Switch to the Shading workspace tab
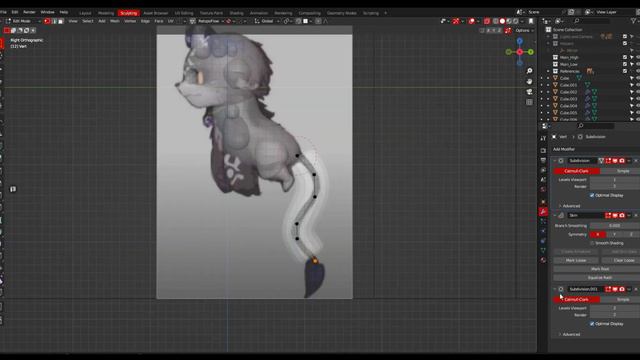640x360 pixels. point(236,13)
